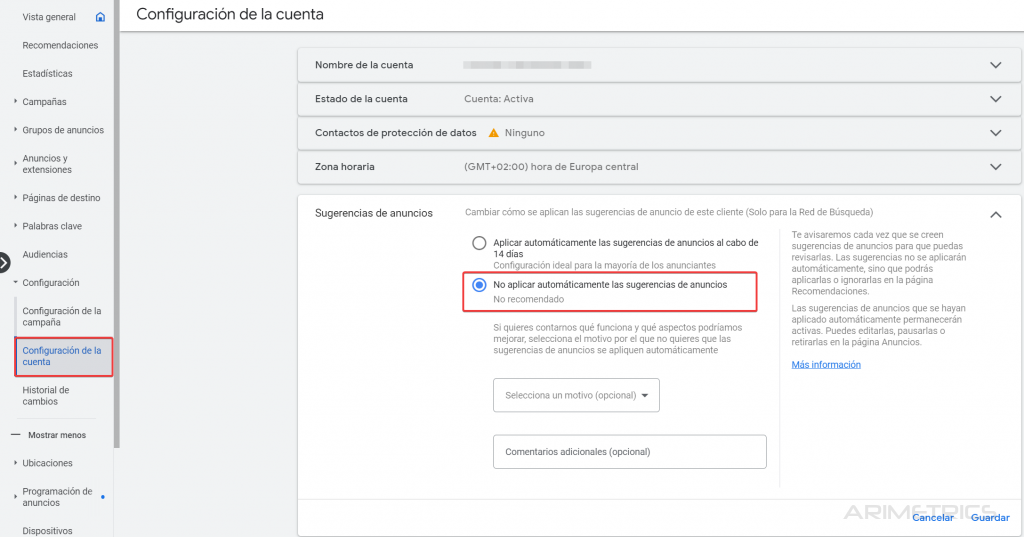Click the round arrow button on the left edge of the sidebar

pos(4,263)
